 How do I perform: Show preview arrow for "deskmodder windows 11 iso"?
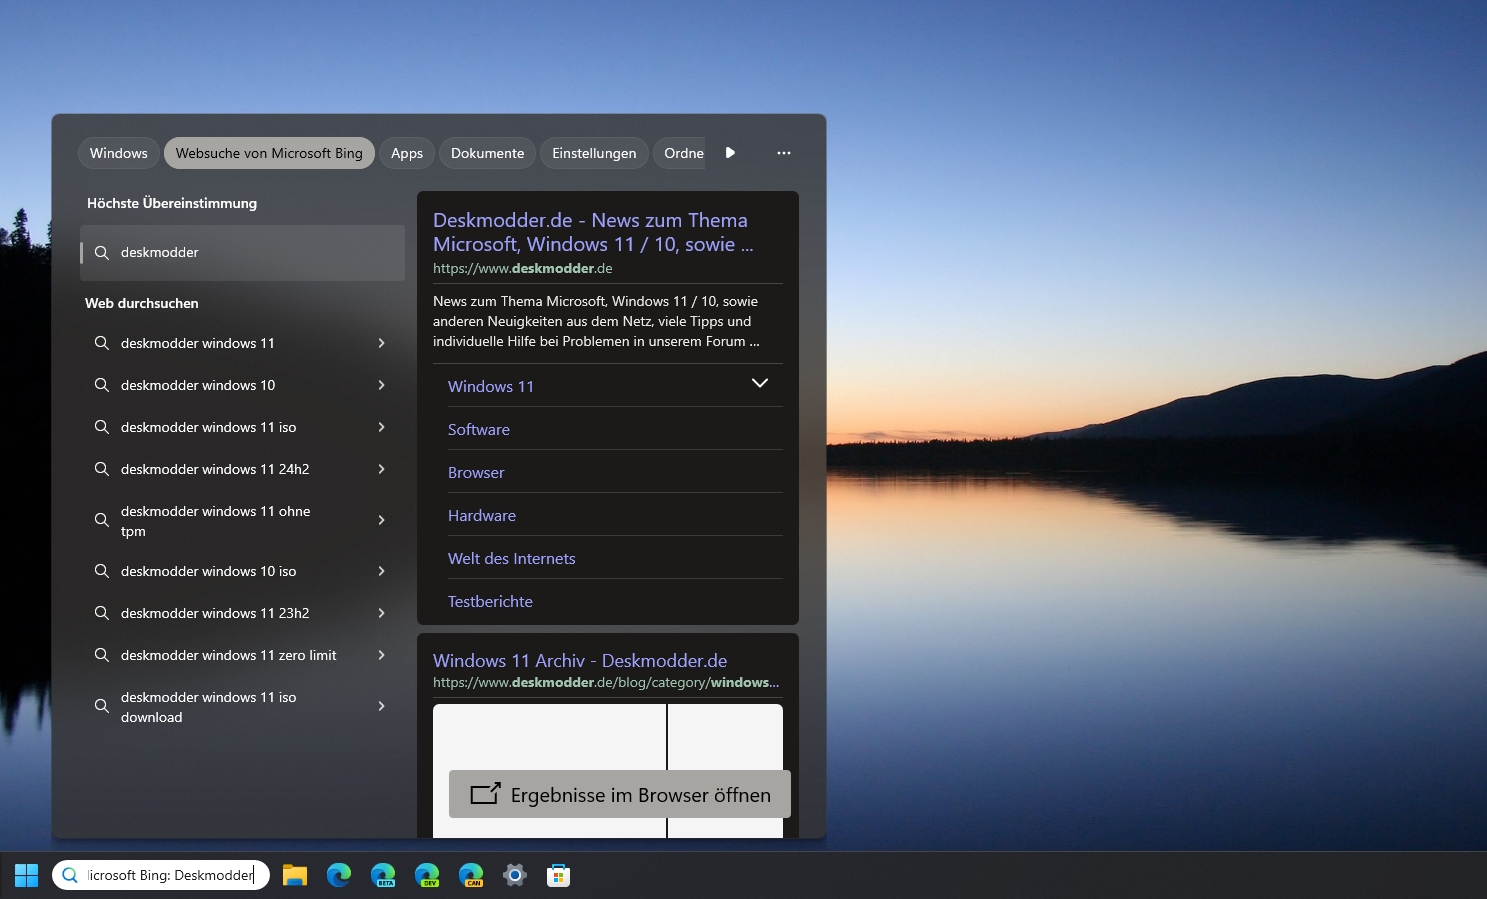point(381,427)
